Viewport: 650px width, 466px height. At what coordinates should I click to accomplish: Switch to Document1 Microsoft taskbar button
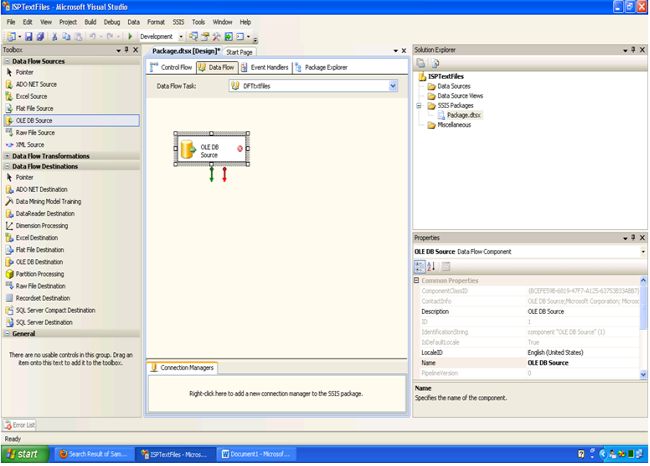coord(257,454)
